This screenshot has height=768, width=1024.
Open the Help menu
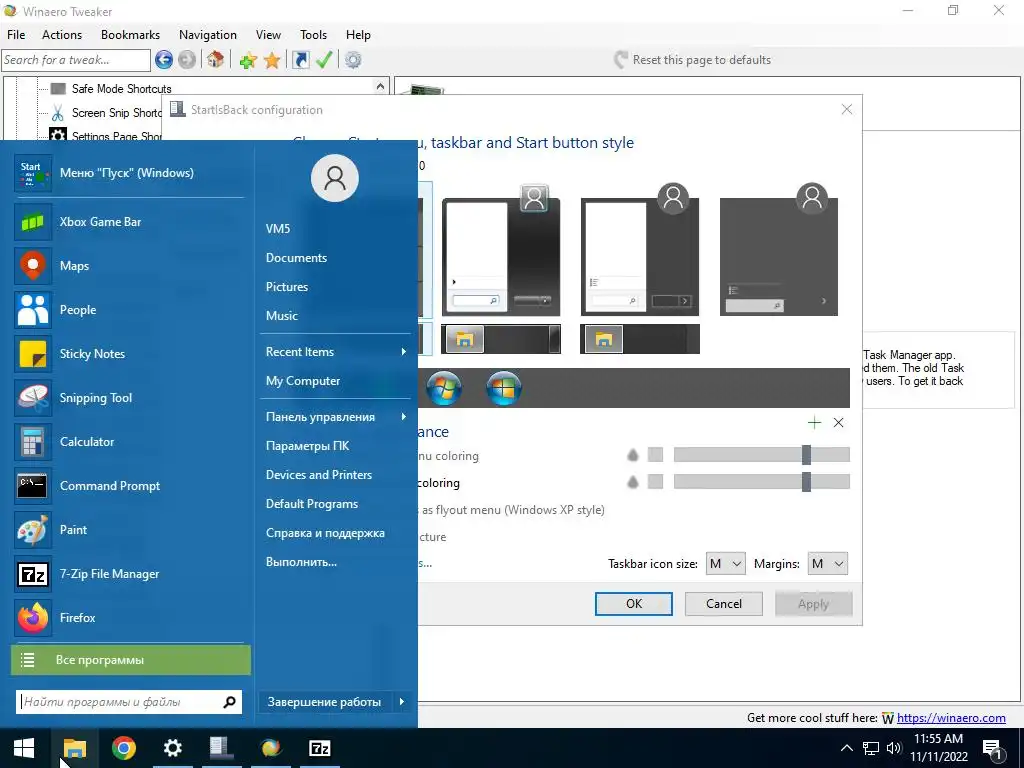click(358, 35)
